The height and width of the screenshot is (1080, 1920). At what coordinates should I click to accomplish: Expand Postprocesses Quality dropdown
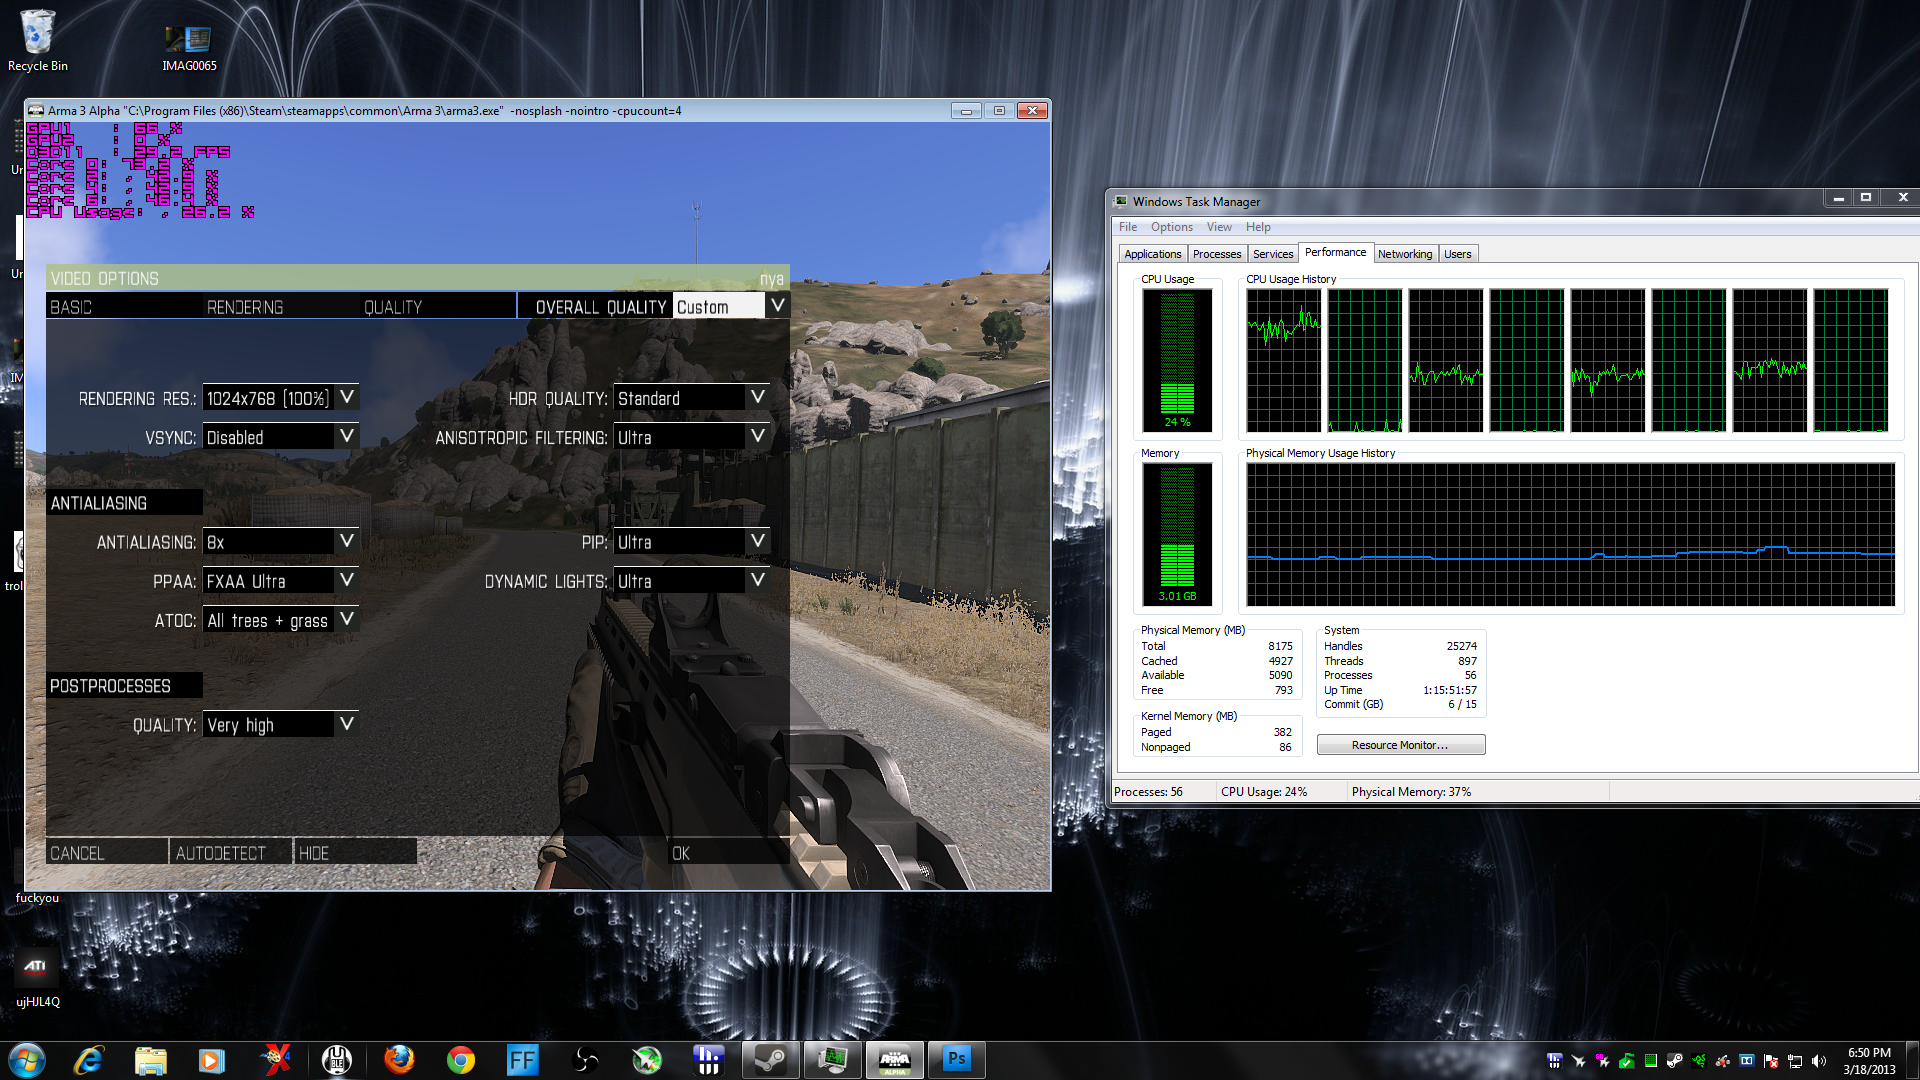click(x=347, y=725)
